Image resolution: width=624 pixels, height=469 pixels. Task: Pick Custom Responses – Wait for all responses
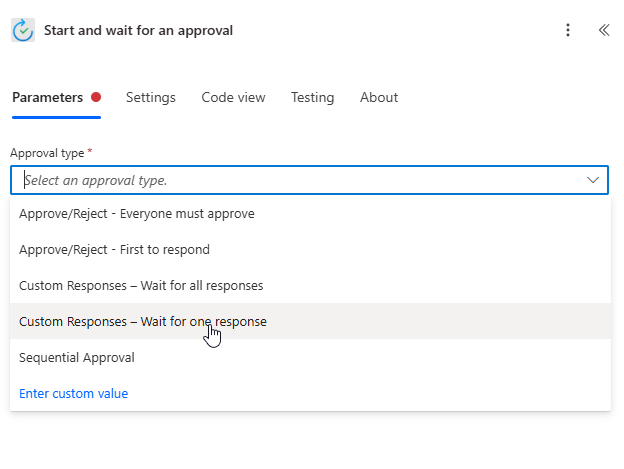coord(310,285)
